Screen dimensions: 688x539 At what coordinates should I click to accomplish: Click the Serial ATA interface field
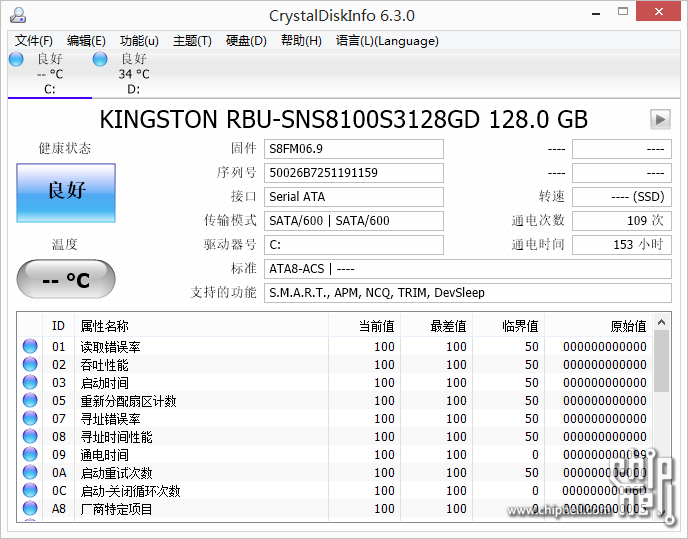(x=354, y=197)
